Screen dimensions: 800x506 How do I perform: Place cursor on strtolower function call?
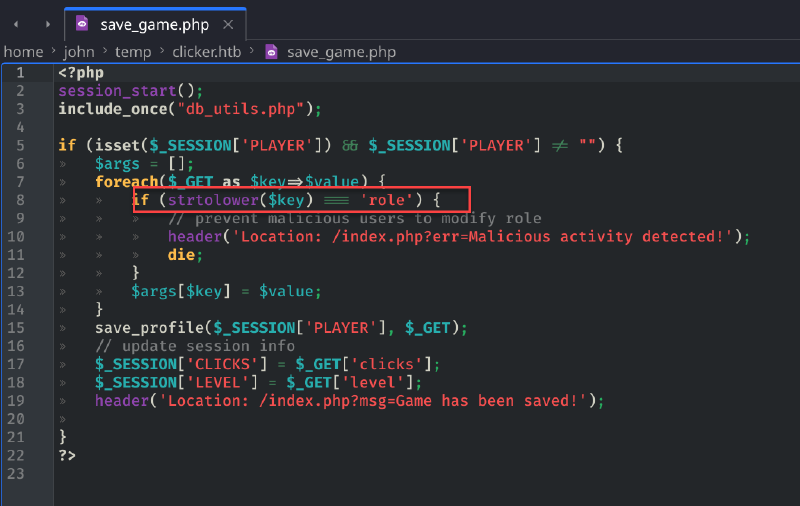point(213,200)
